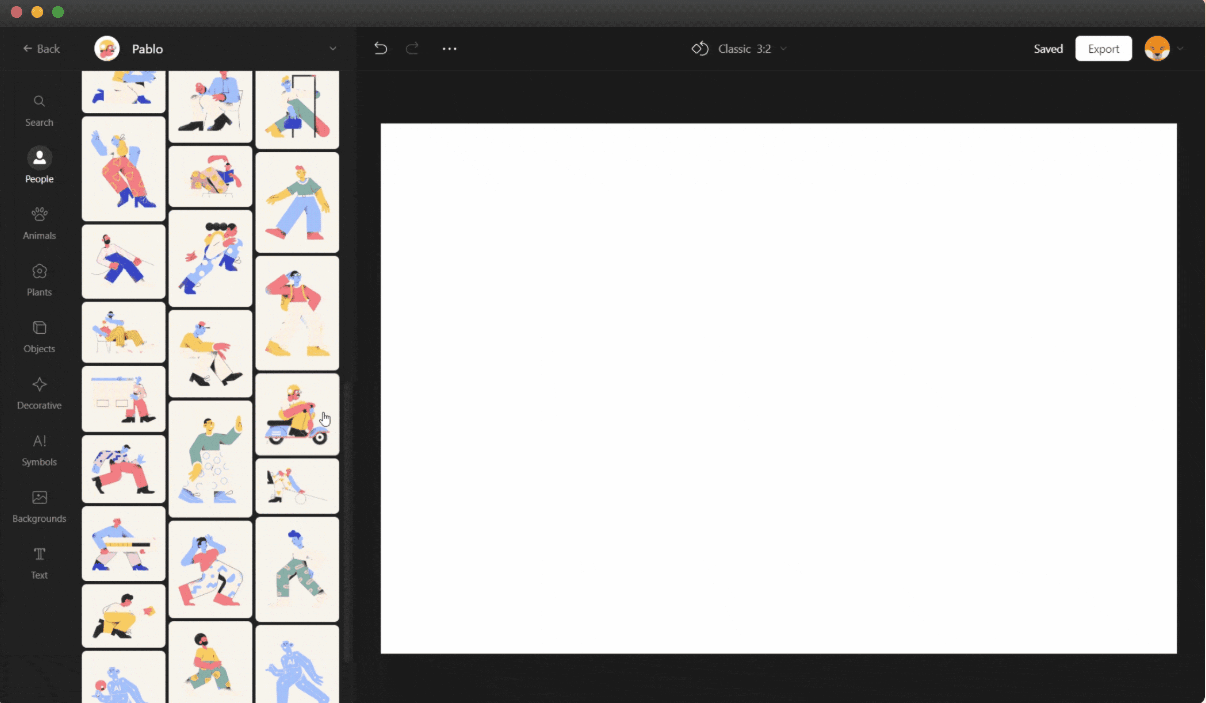Open the Animals category
This screenshot has width=1206, height=703.
coord(39,222)
